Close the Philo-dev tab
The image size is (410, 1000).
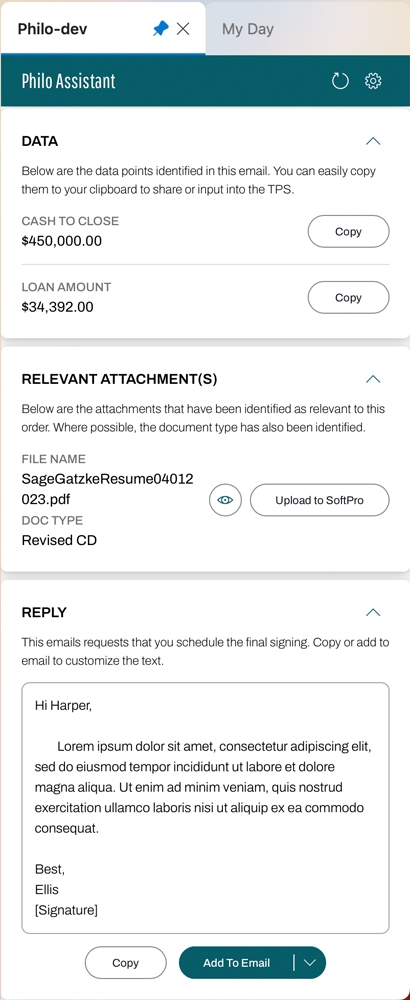[x=183, y=29]
